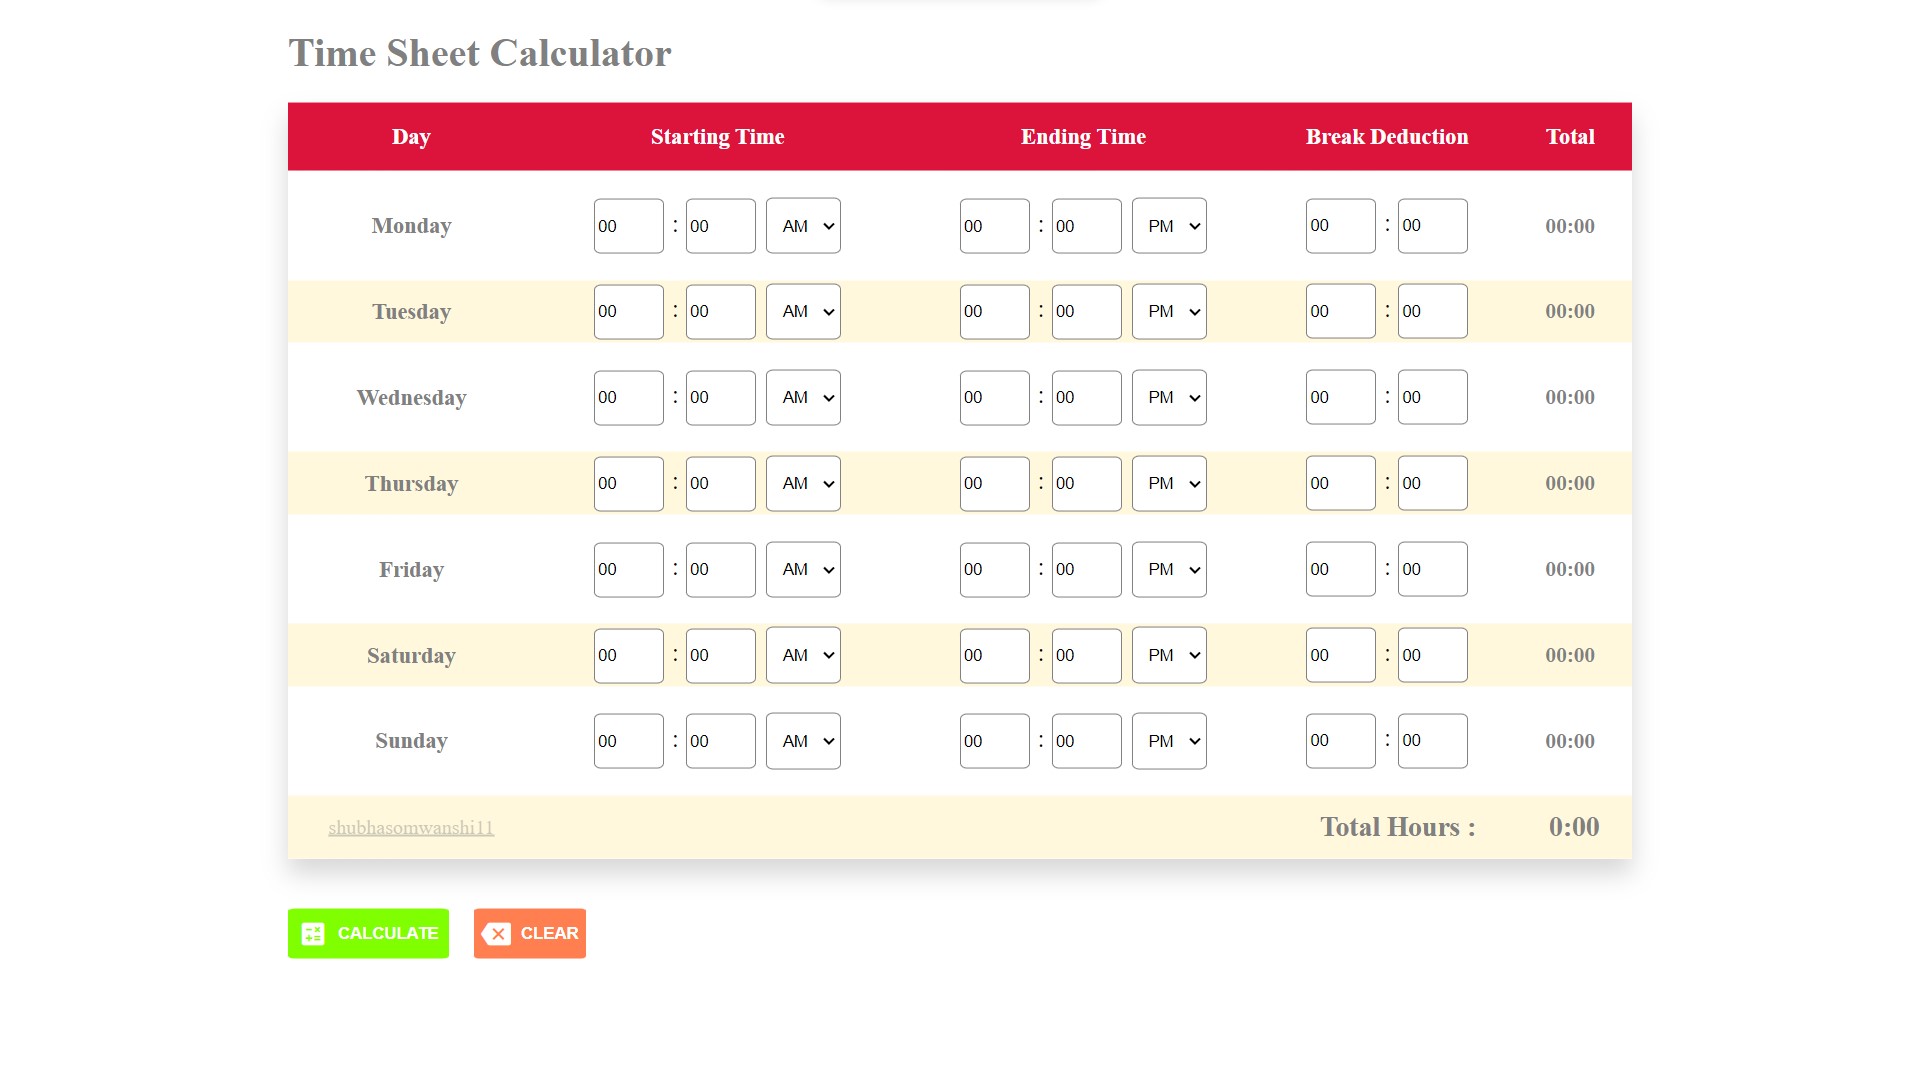Screen dimensions: 1920x1070
Task: Open Thursday starting time AM/PM dropdown
Action: tap(803, 484)
